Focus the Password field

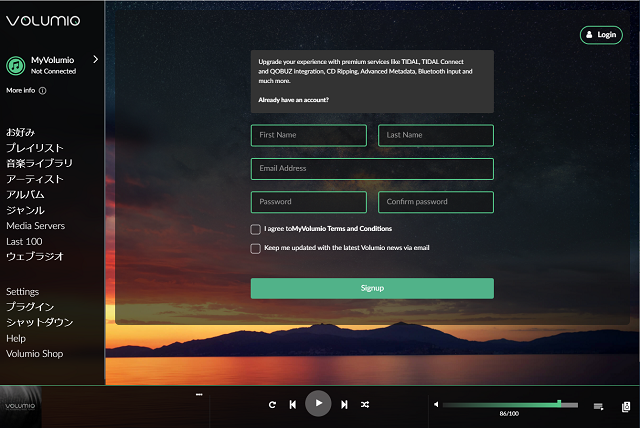coord(309,202)
